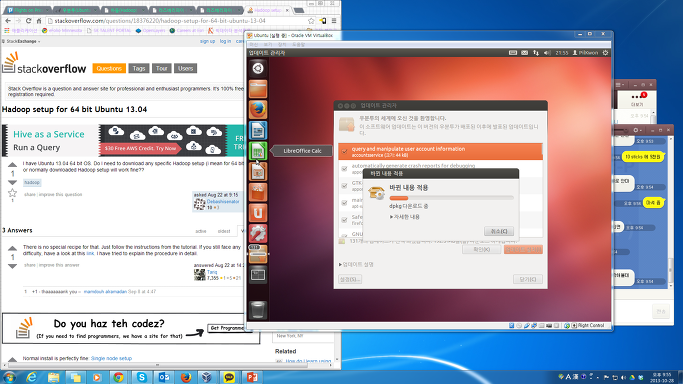Select the Update Manager launcher icon

click(258, 254)
